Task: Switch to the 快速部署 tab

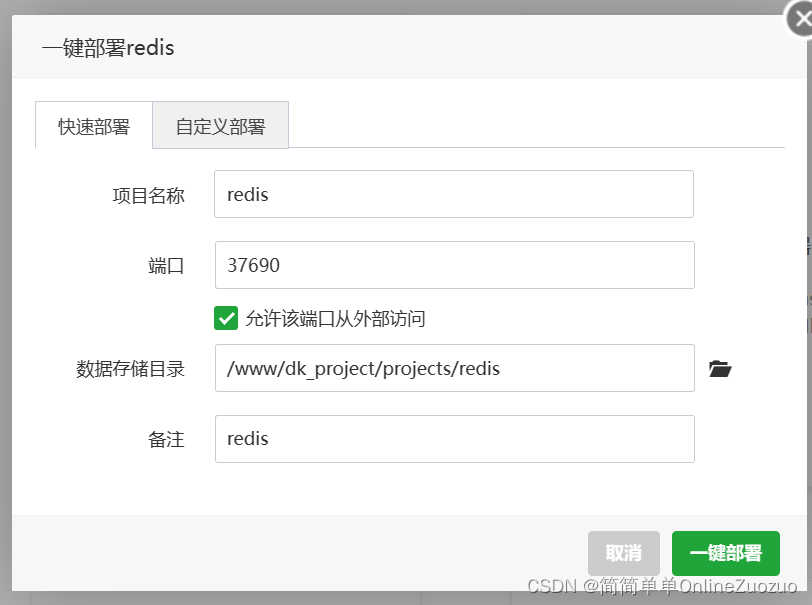Action: click(94, 126)
